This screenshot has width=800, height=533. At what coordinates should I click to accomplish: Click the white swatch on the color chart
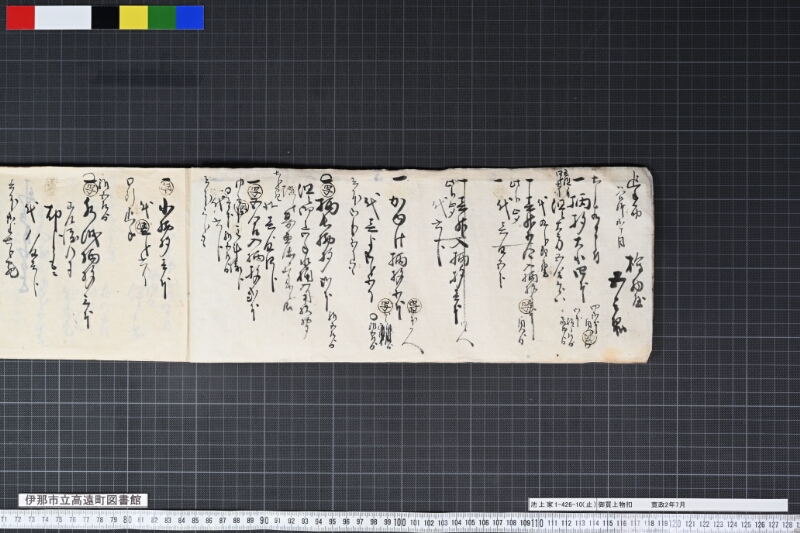click(x=63, y=18)
